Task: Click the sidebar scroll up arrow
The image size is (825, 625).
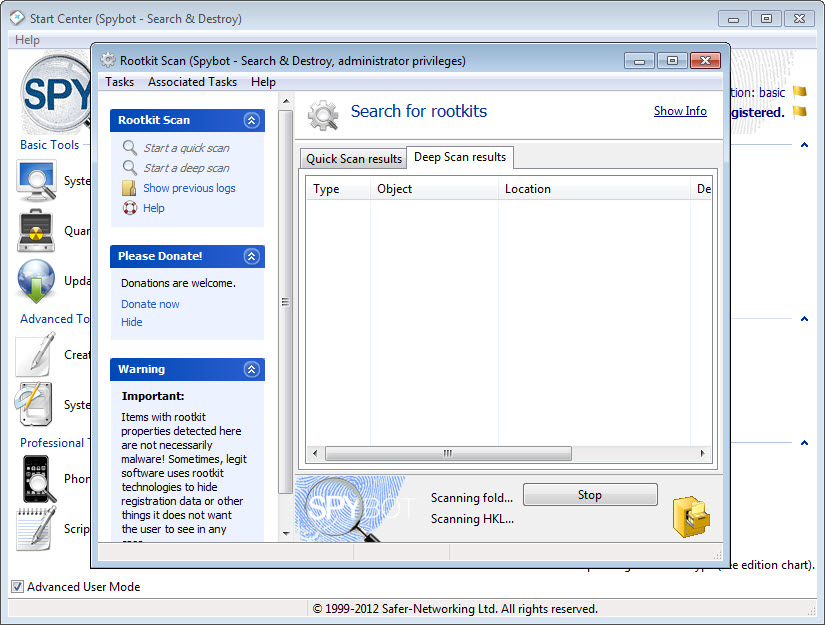Action: pyautogui.click(x=286, y=100)
